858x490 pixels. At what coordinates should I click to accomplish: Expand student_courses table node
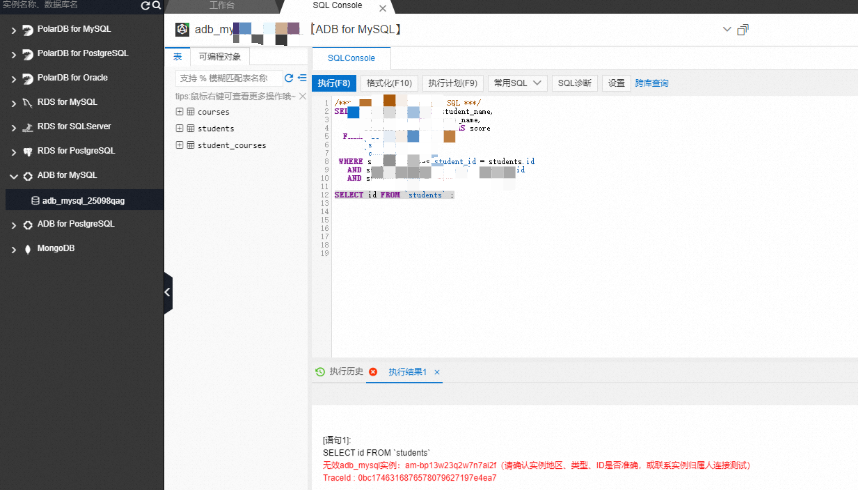point(179,145)
